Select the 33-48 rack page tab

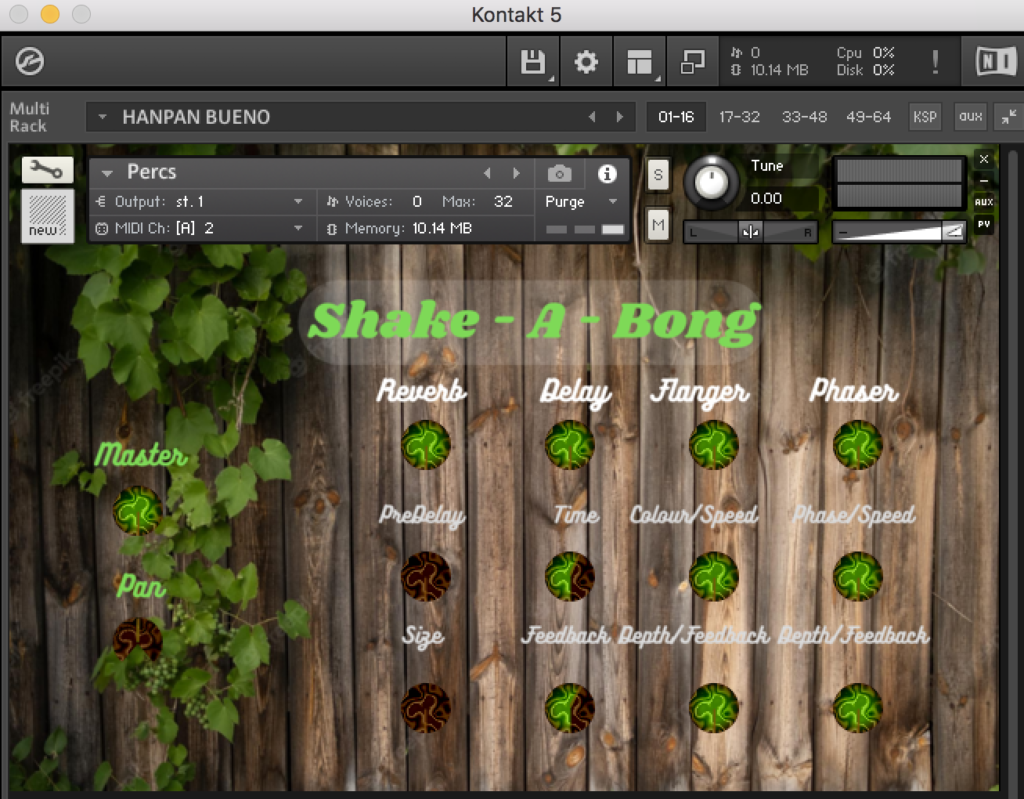[x=805, y=117]
